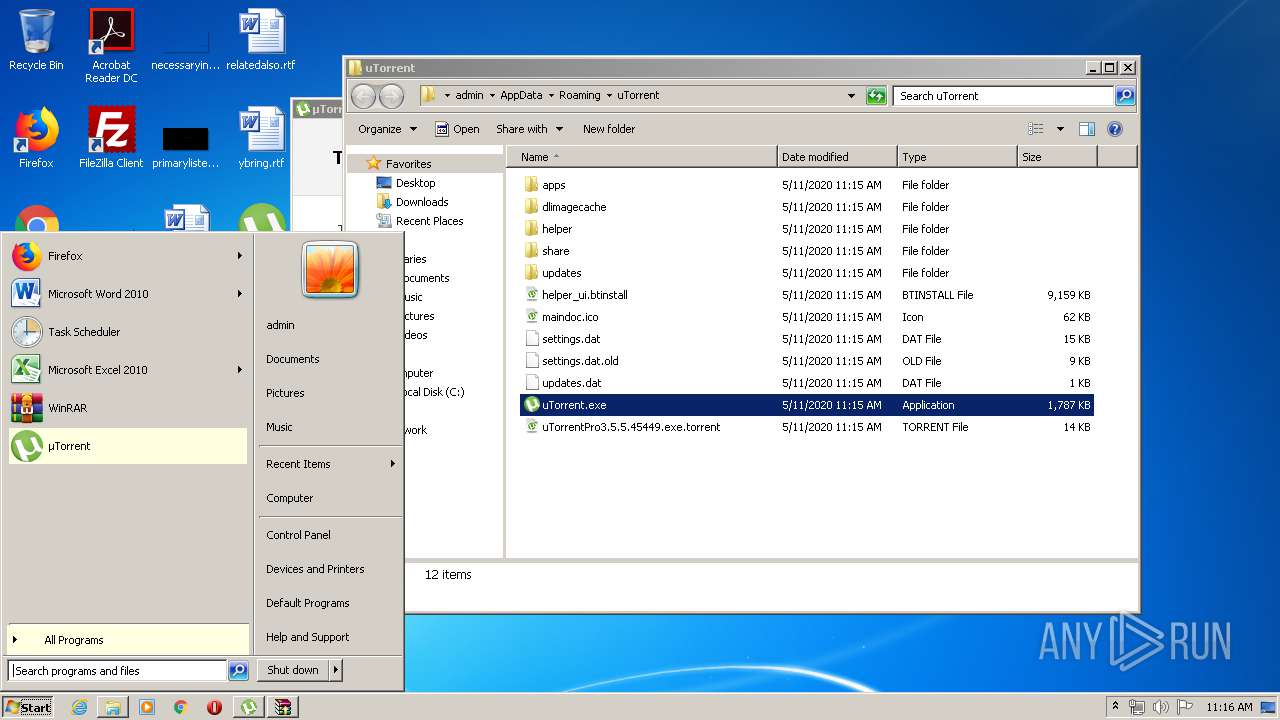This screenshot has width=1280, height=720.
Task: Sort by Date modified column
Action: pyautogui.click(x=837, y=157)
